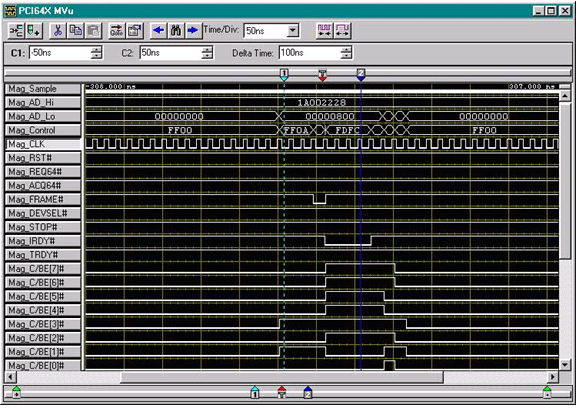Select the Mag_C/BE[5]# signal label
Image resolution: width=581 pixels, height=410 pixels.
coord(43,296)
